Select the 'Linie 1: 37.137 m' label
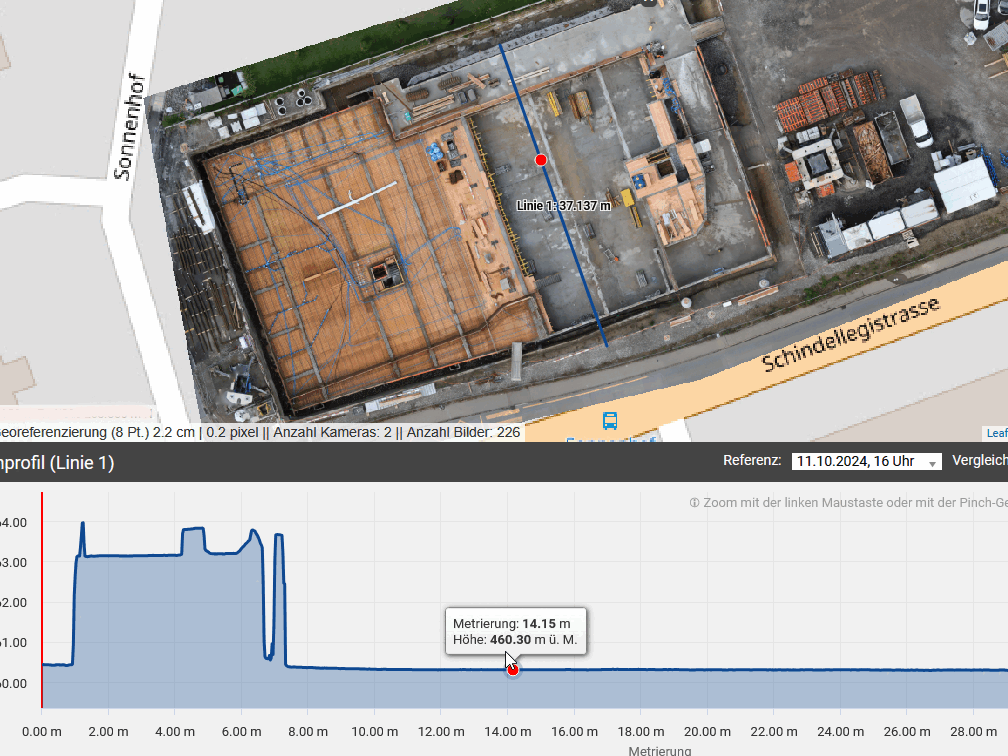This screenshot has width=1008, height=756. (x=563, y=205)
